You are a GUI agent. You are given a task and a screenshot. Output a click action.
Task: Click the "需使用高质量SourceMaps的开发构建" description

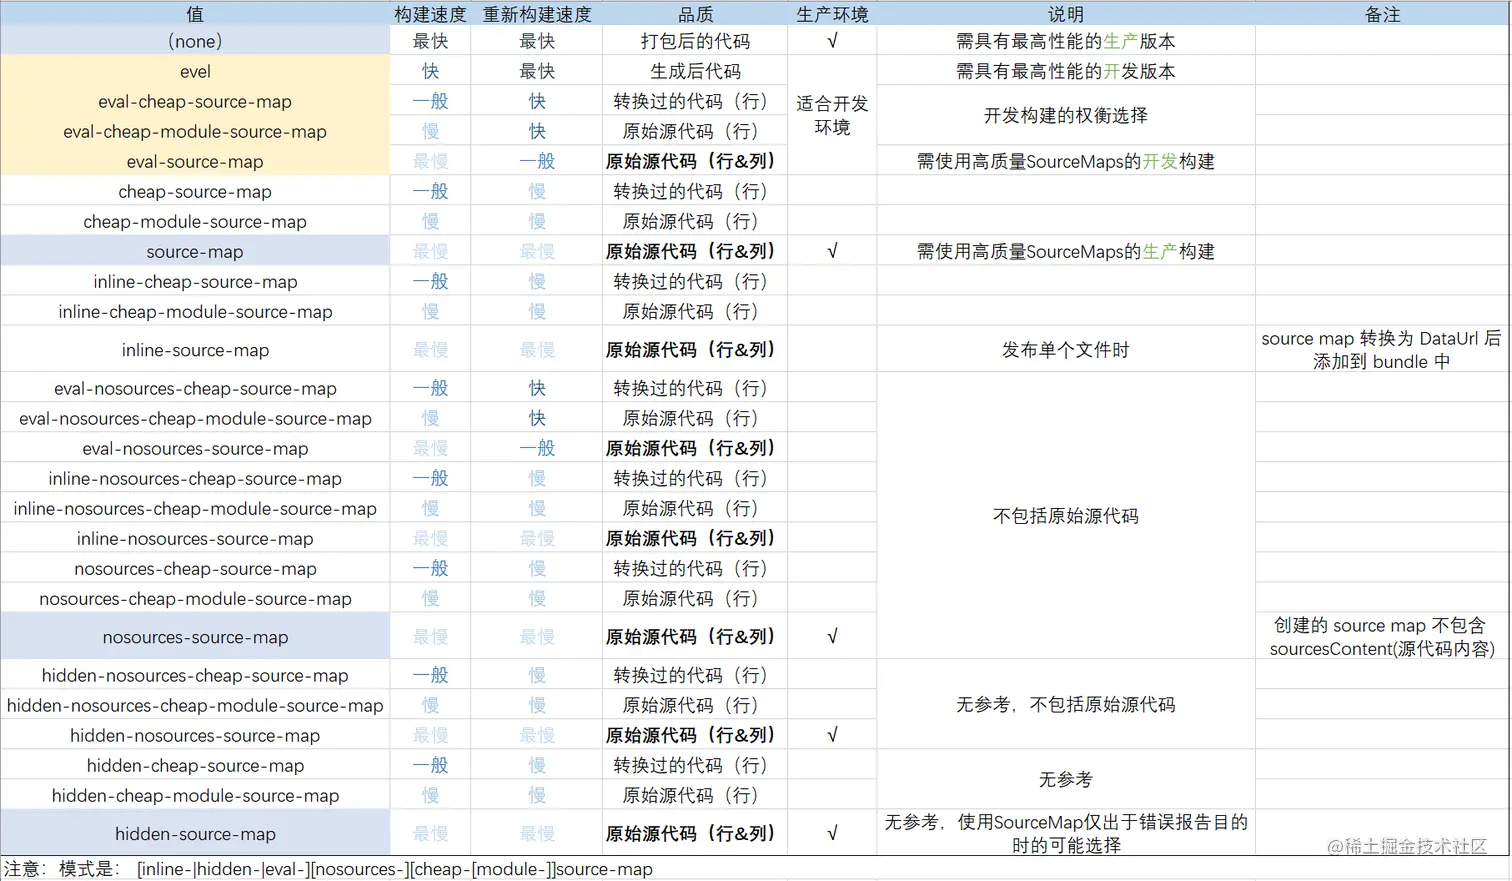pyautogui.click(x=1065, y=161)
